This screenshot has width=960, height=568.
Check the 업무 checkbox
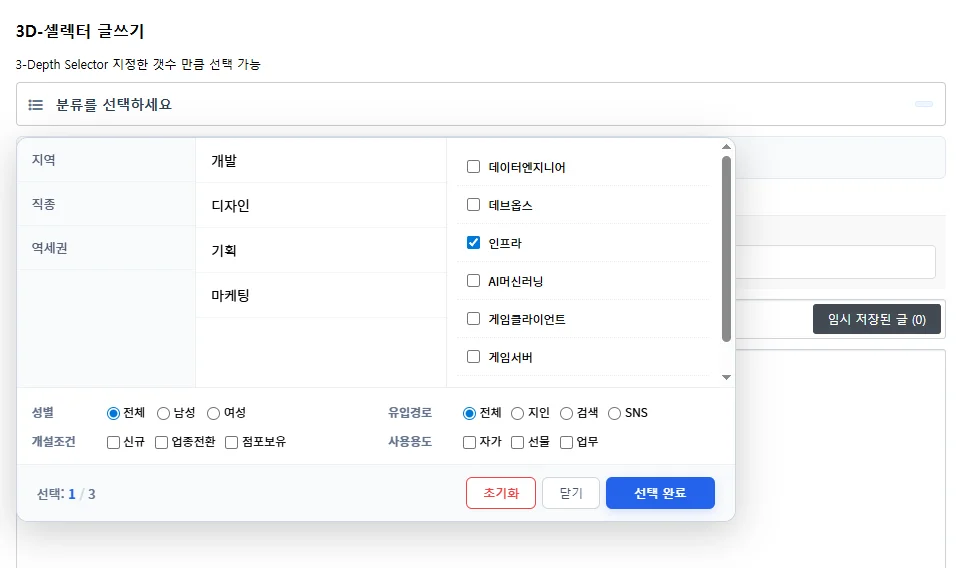tap(566, 442)
